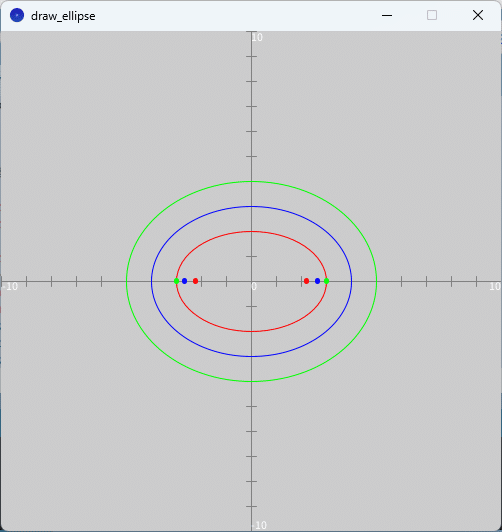Viewport: 502px width, 532px height.
Task: Click the left green focus point
Action: click(176, 281)
